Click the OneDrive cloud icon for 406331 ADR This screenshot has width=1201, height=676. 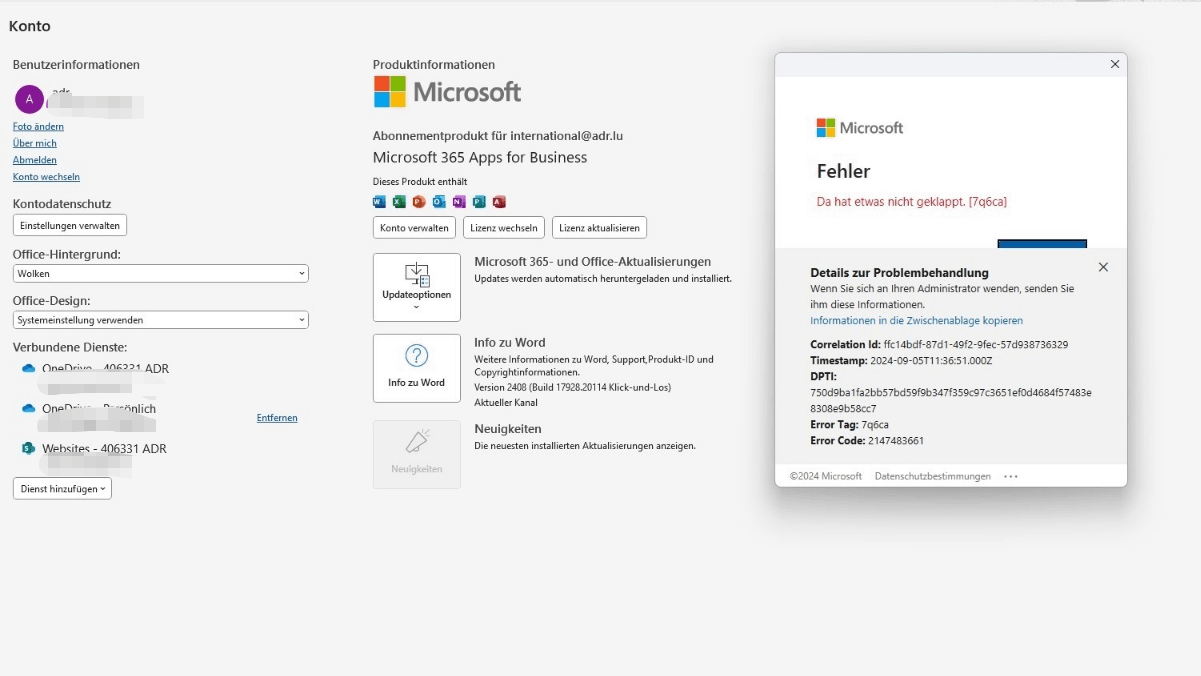pos(29,369)
